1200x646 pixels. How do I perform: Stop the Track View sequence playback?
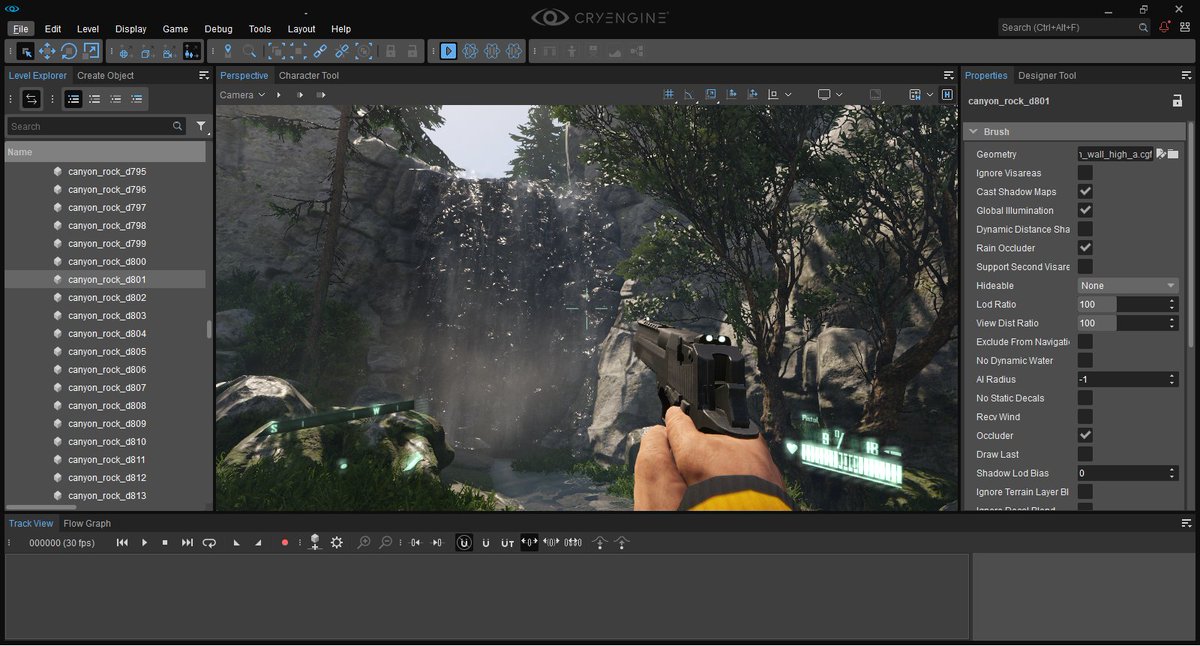tap(165, 542)
